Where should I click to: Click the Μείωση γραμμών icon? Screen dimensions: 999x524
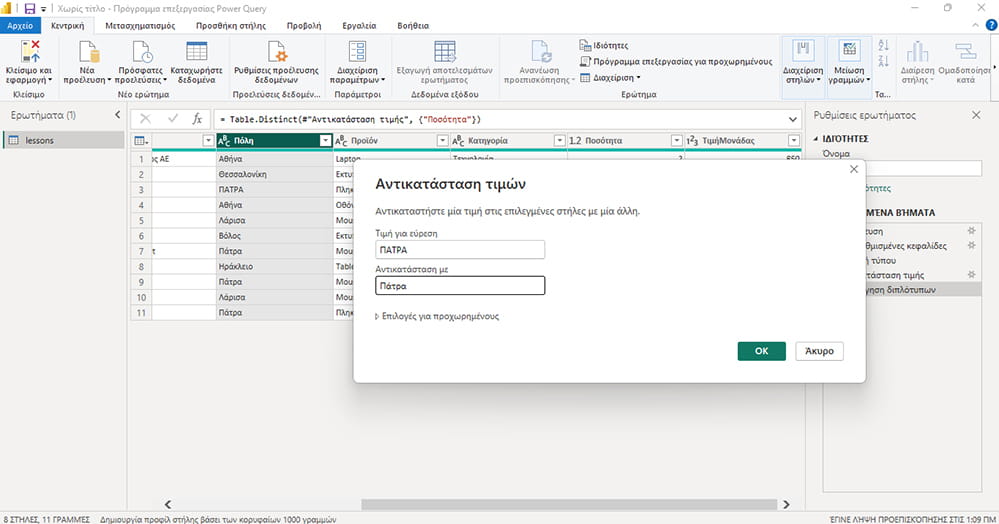tap(849, 51)
